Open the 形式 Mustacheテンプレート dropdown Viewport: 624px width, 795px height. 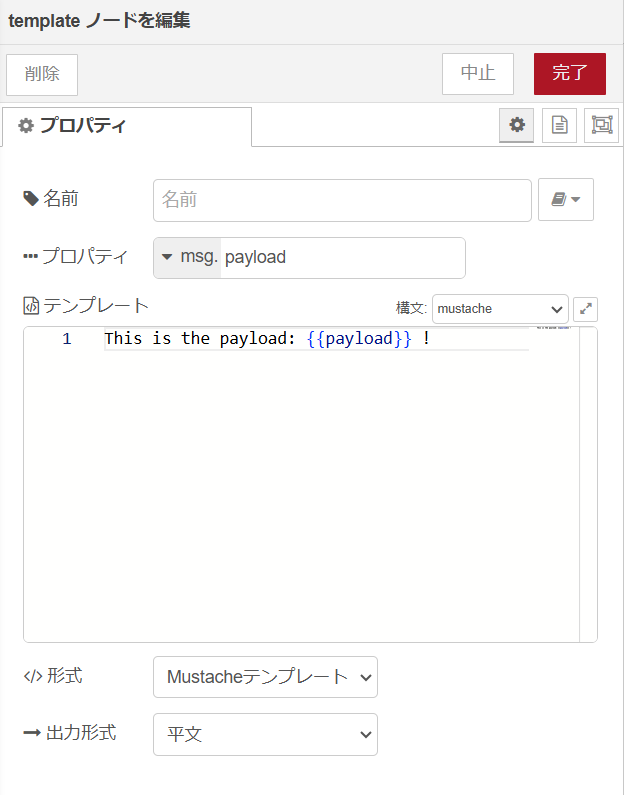coord(265,677)
